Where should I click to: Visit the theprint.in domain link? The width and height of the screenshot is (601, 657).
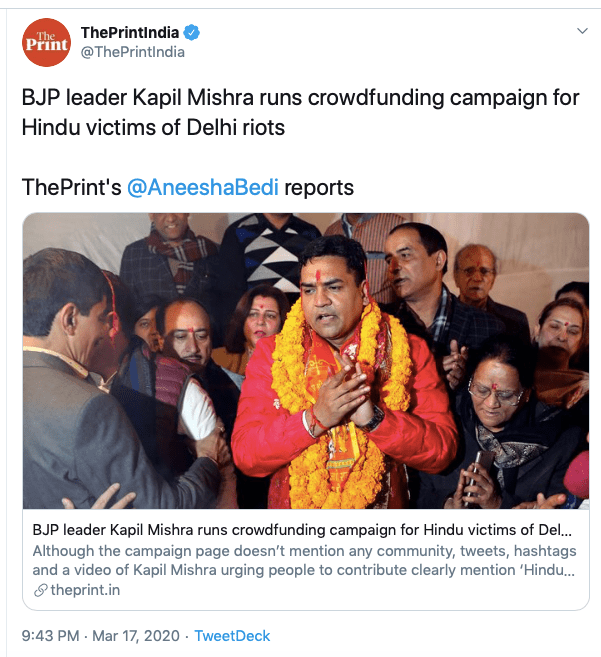coord(78,590)
